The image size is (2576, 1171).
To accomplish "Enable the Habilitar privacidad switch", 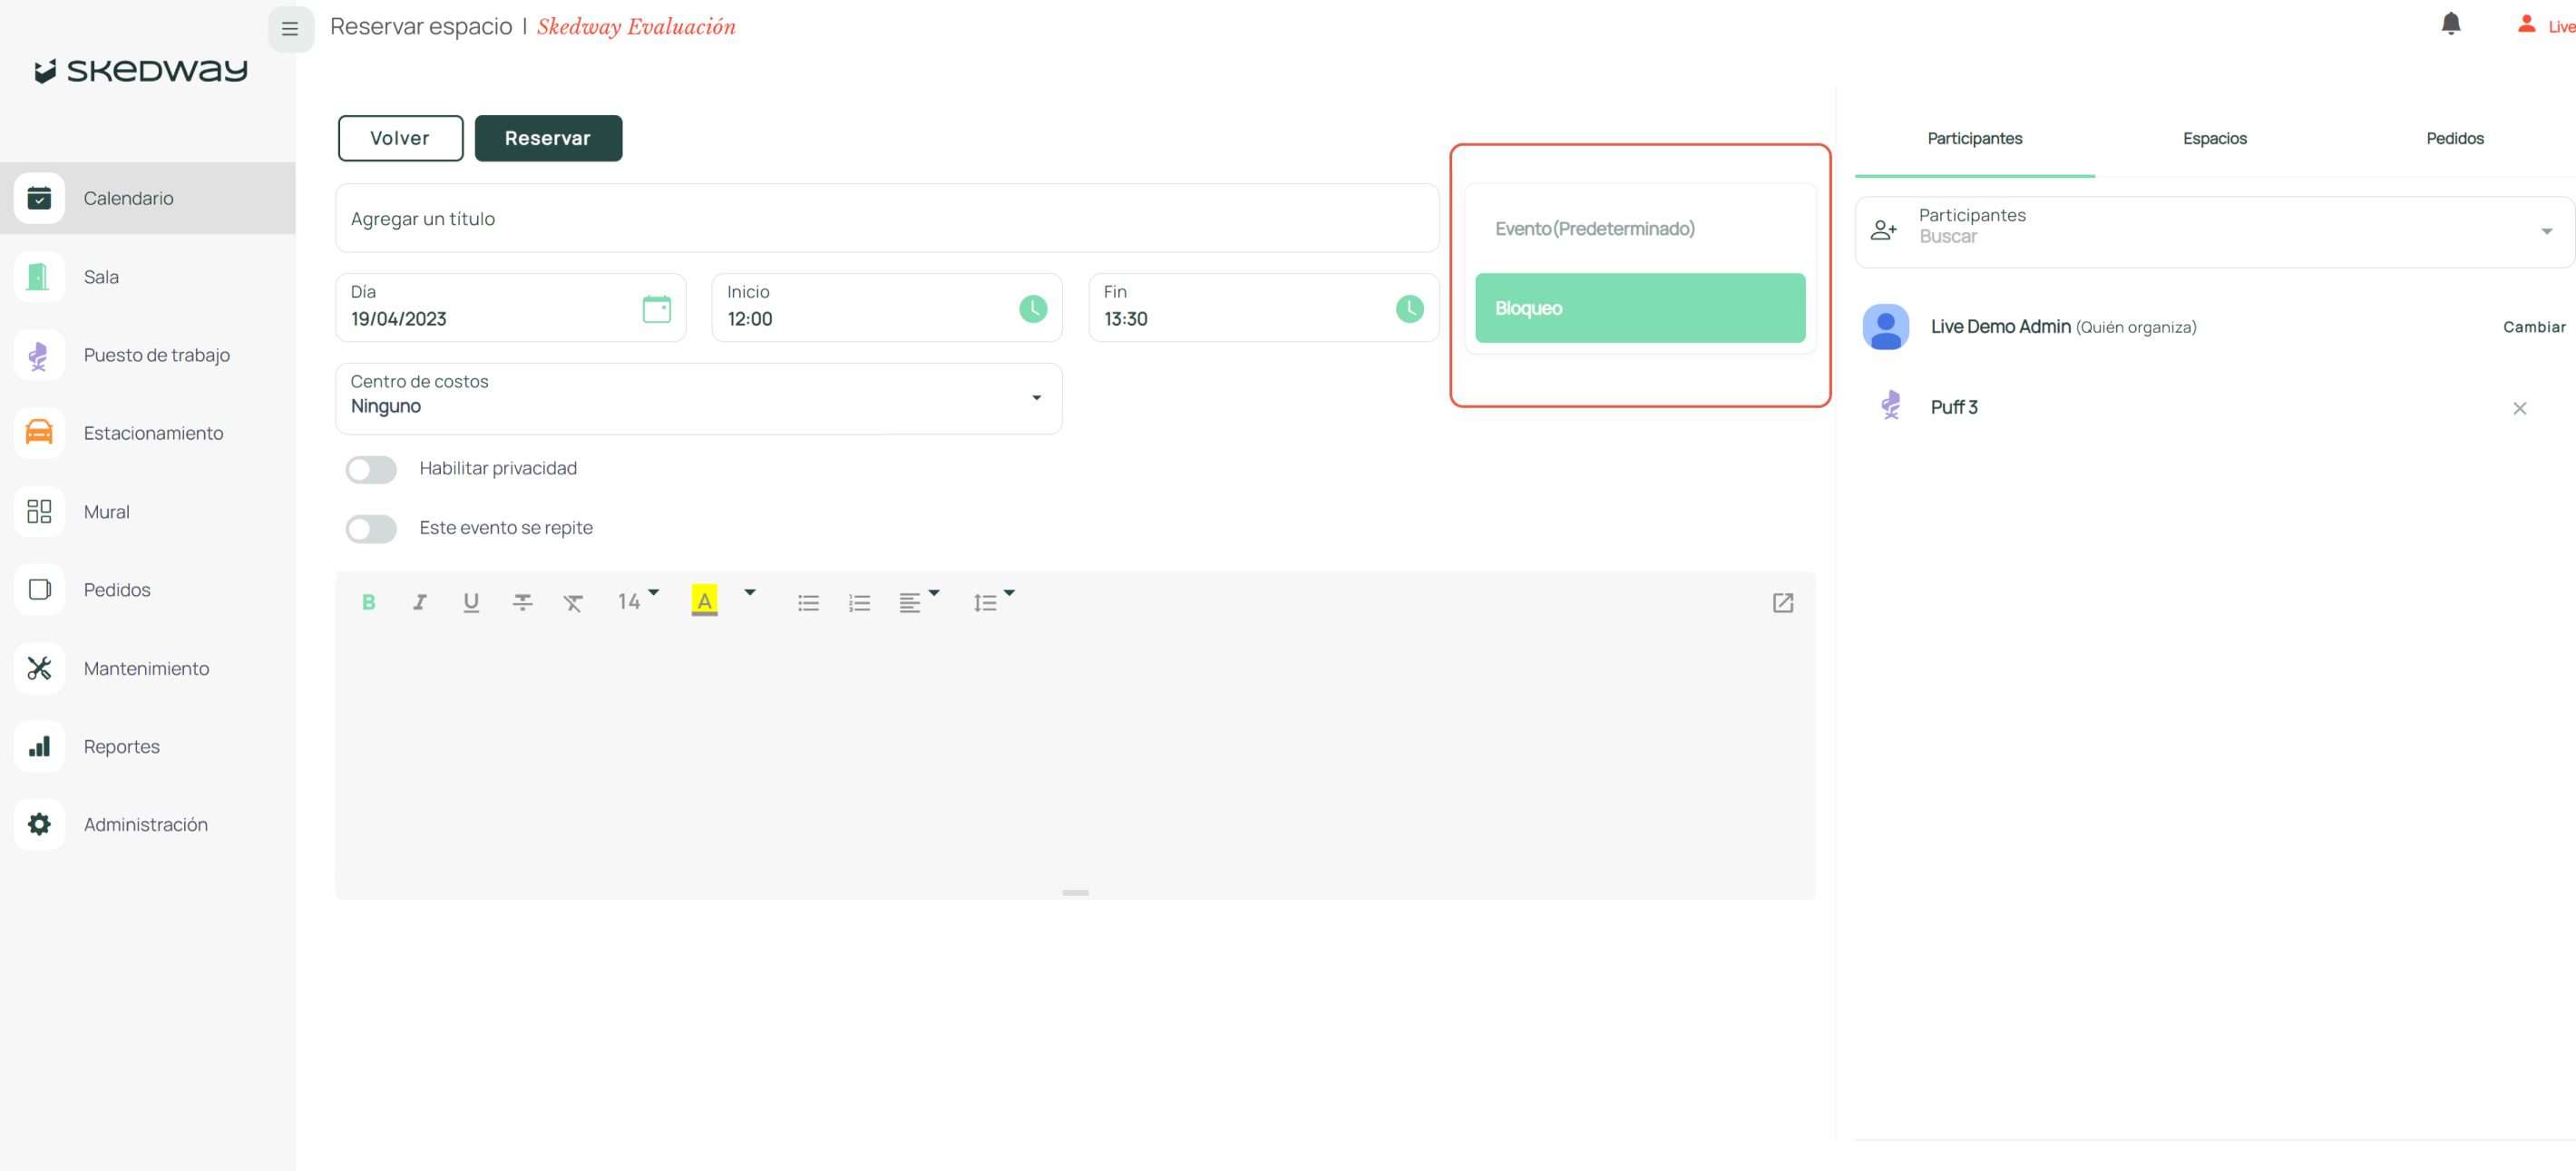I will click(x=371, y=469).
